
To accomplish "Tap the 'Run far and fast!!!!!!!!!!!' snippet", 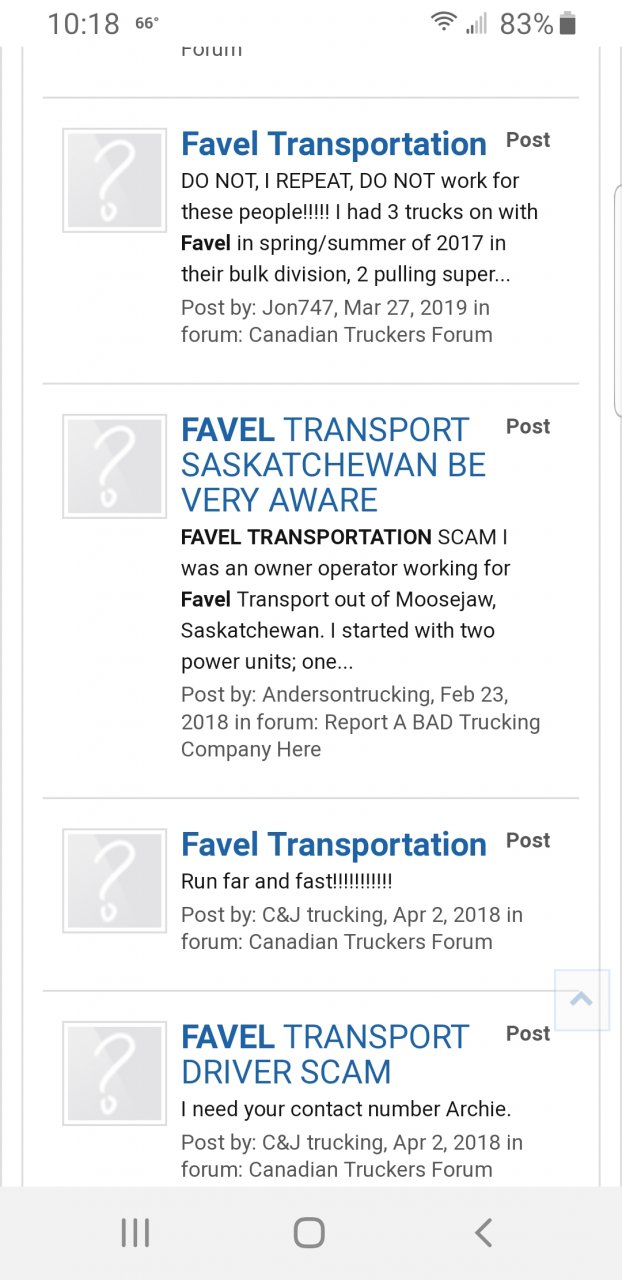I will (287, 882).
